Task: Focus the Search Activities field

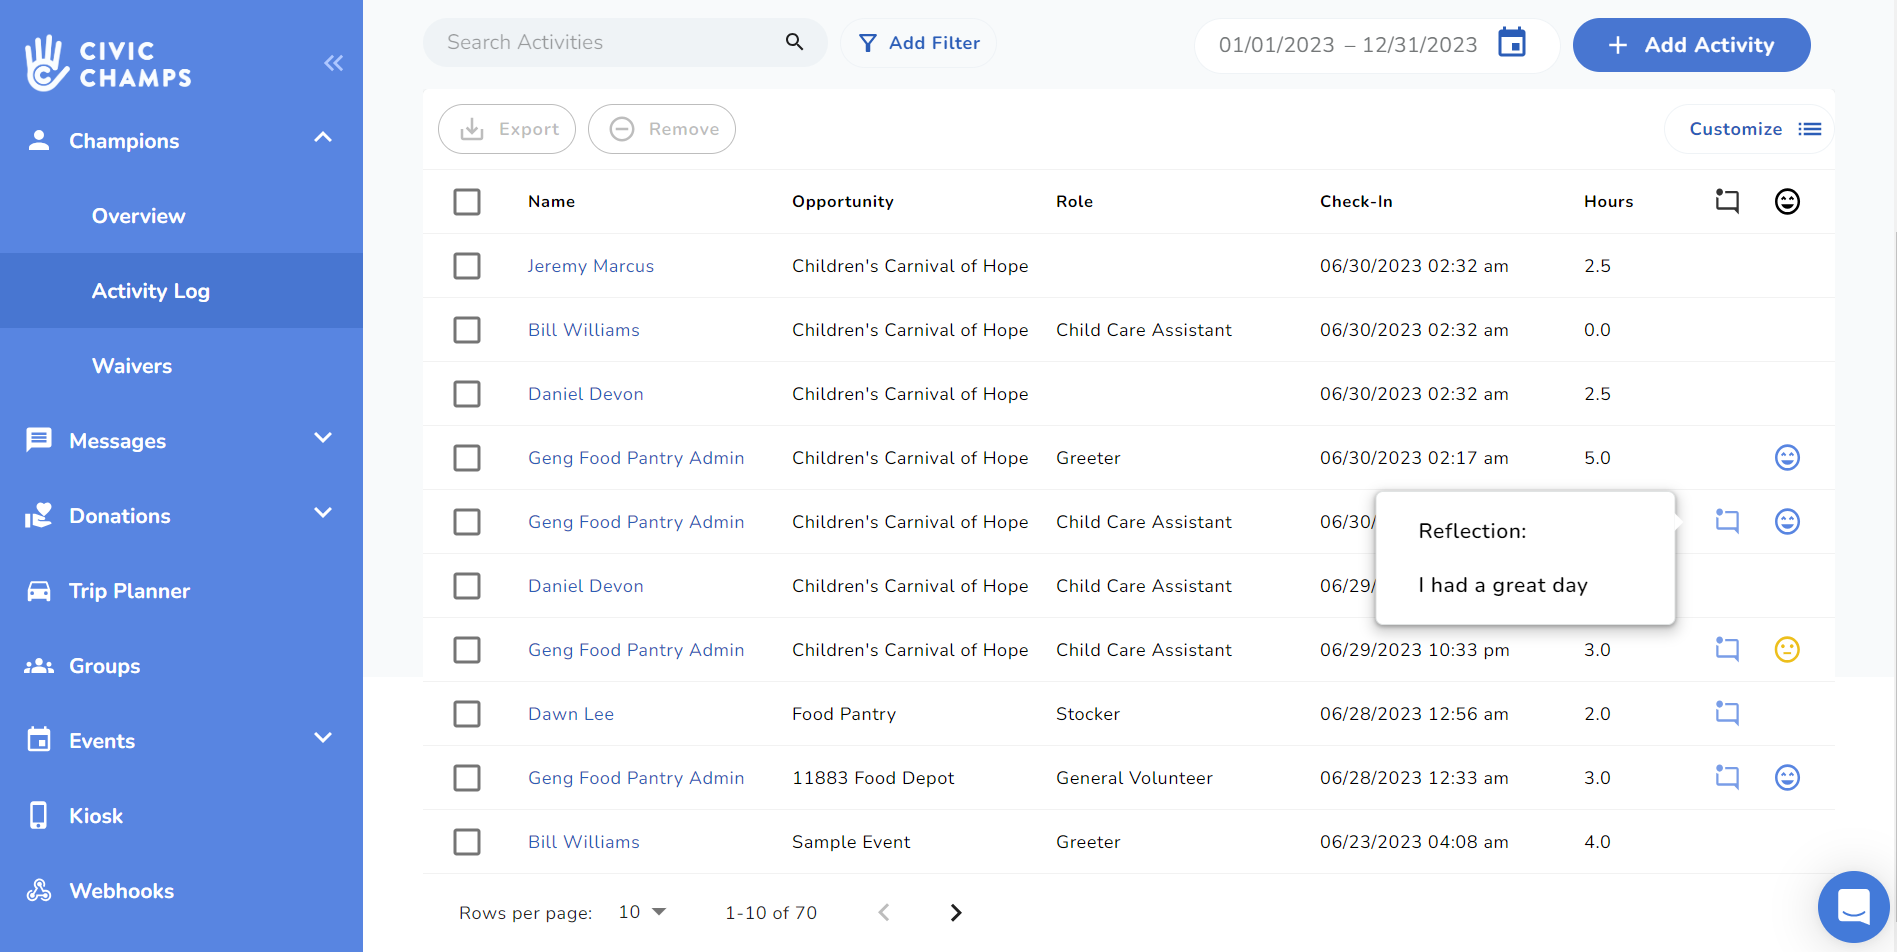Action: (x=610, y=42)
